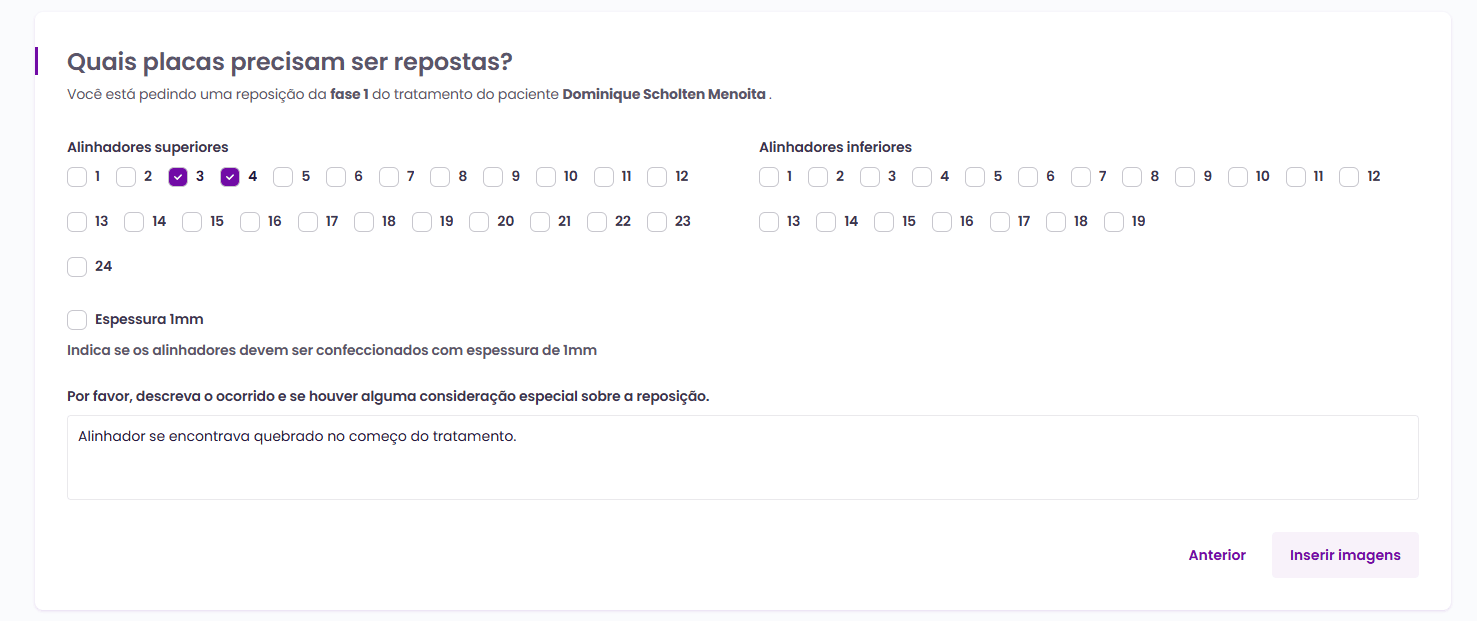The image size is (1477, 621).
Task: Select lower aligner 13 checkbox
Action: tap(769, 222)
